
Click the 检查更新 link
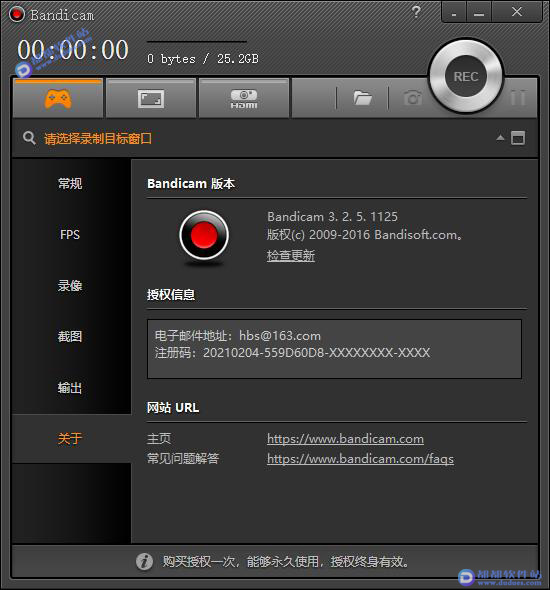[291, 255]
